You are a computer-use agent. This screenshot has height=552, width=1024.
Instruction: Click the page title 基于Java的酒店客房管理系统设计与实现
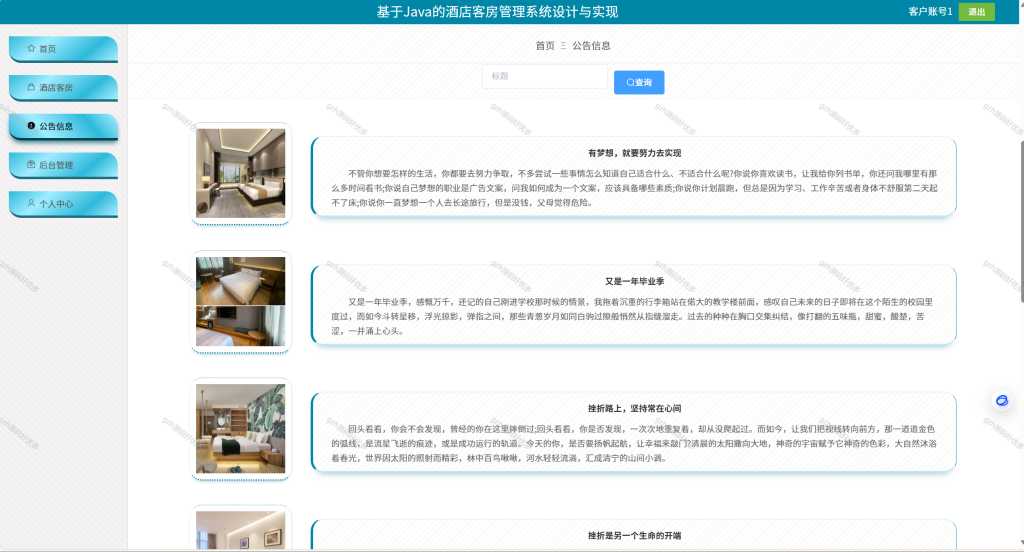pos(497,12)
